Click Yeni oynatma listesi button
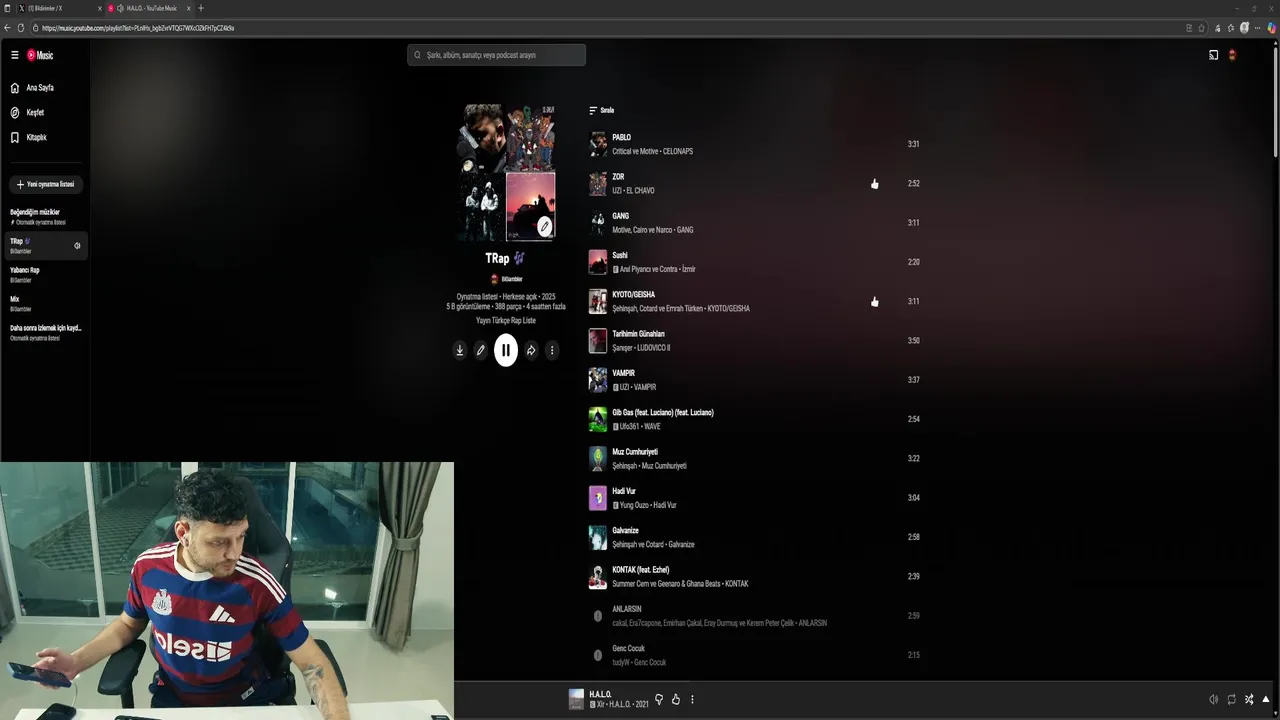Screen dimensions: 1280x720 [45, 184]
